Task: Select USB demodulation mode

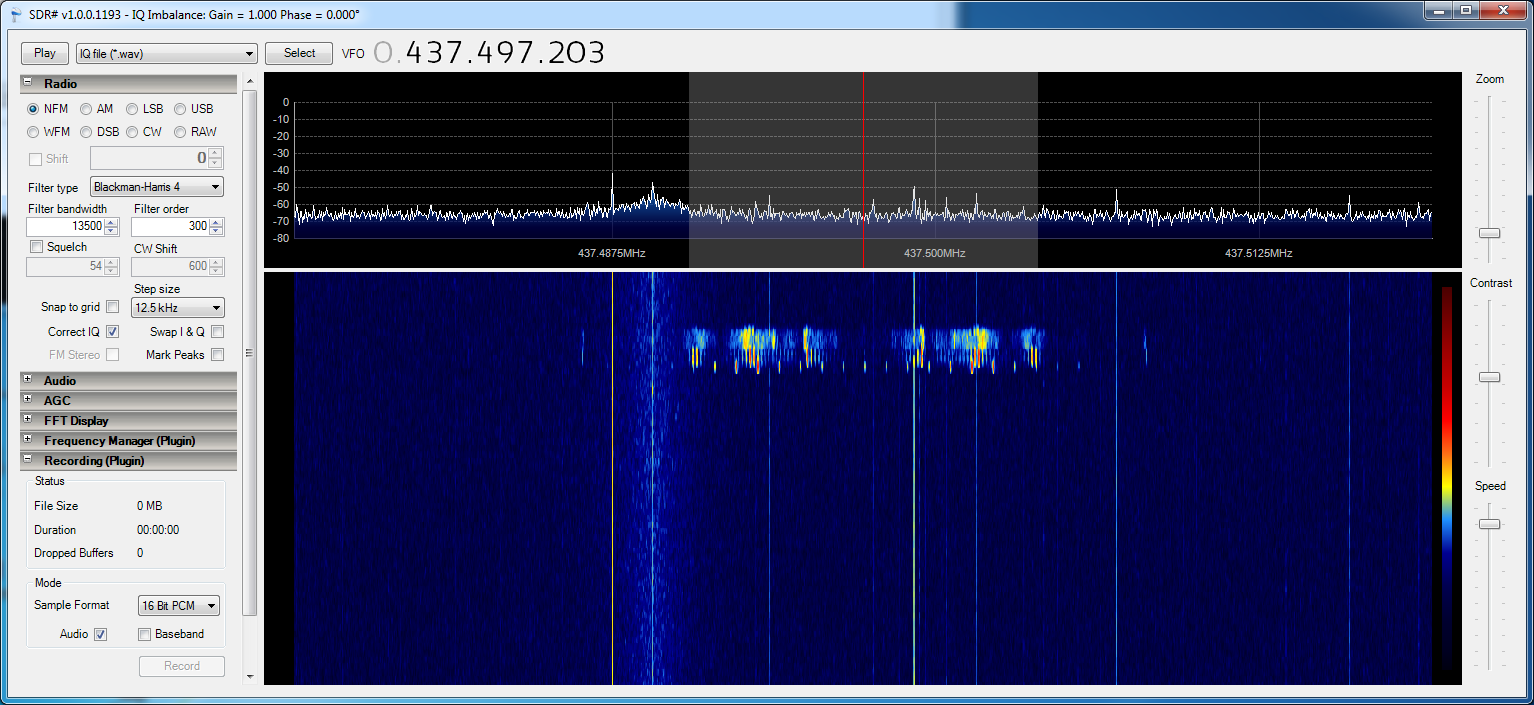Action: [x=181, y=109]
